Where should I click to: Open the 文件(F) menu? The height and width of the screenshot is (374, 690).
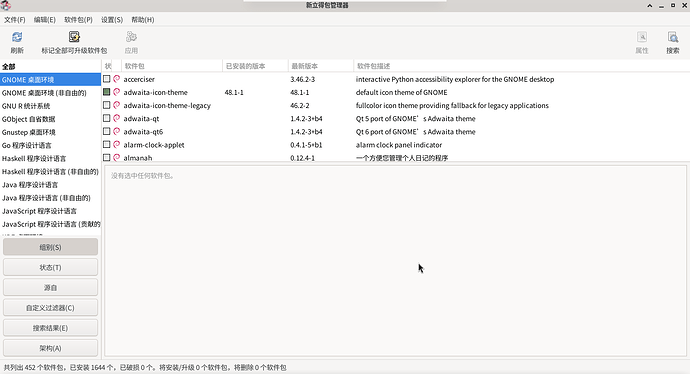pyautogui.click(x=15, y=20)
